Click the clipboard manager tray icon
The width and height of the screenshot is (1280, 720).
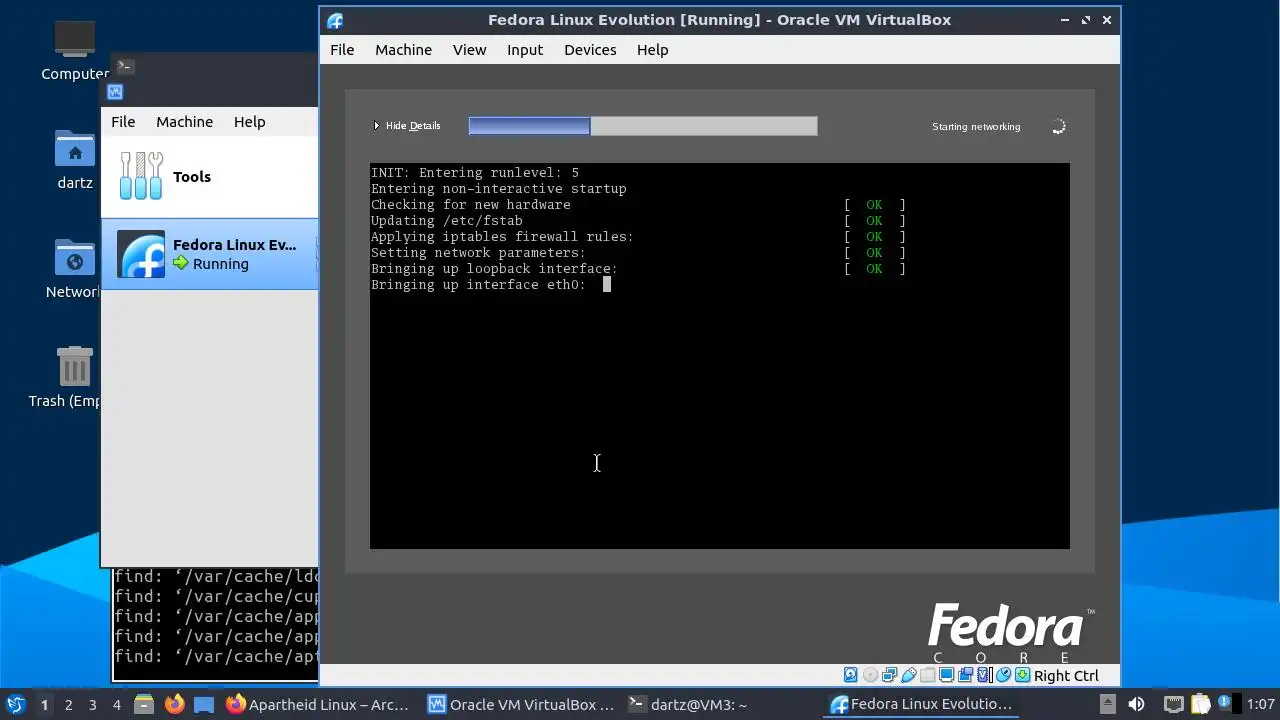[1201, 704]
